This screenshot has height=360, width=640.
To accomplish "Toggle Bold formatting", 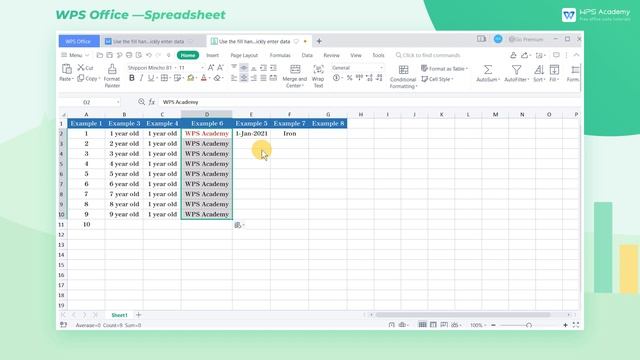I will pos(131,78).
